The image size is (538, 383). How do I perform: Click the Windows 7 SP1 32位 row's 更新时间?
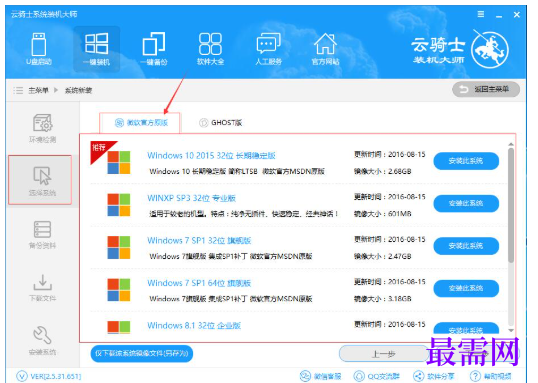(389, 239)
